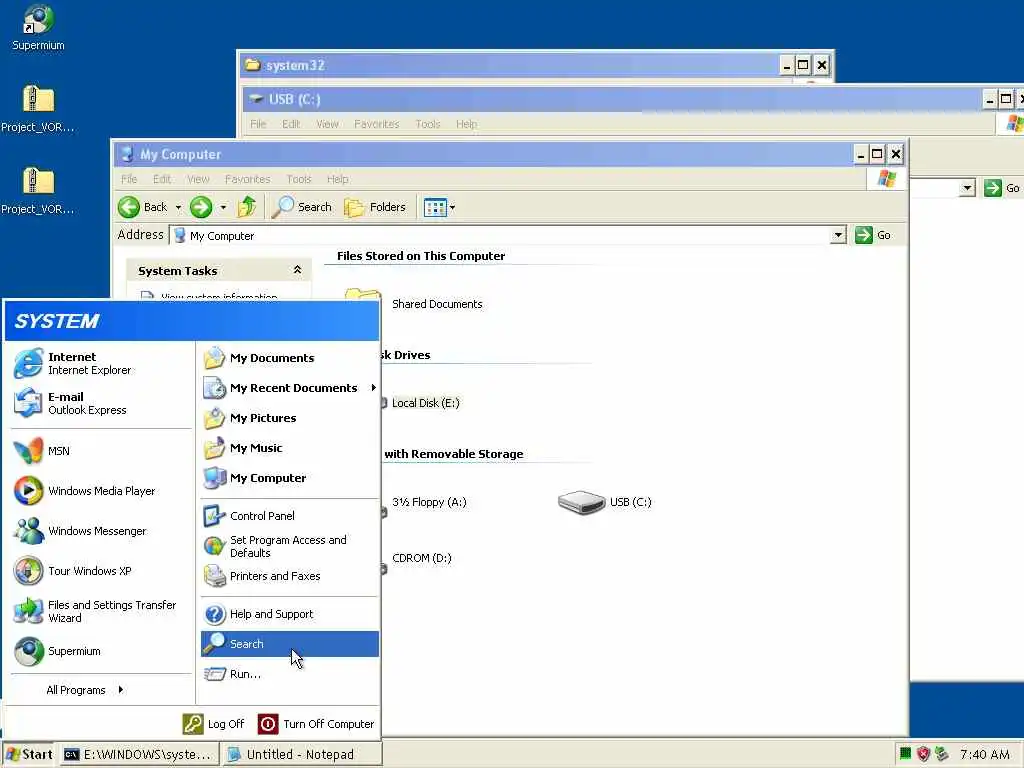Open Help menu in My Computer

click(x=338, y=179)
